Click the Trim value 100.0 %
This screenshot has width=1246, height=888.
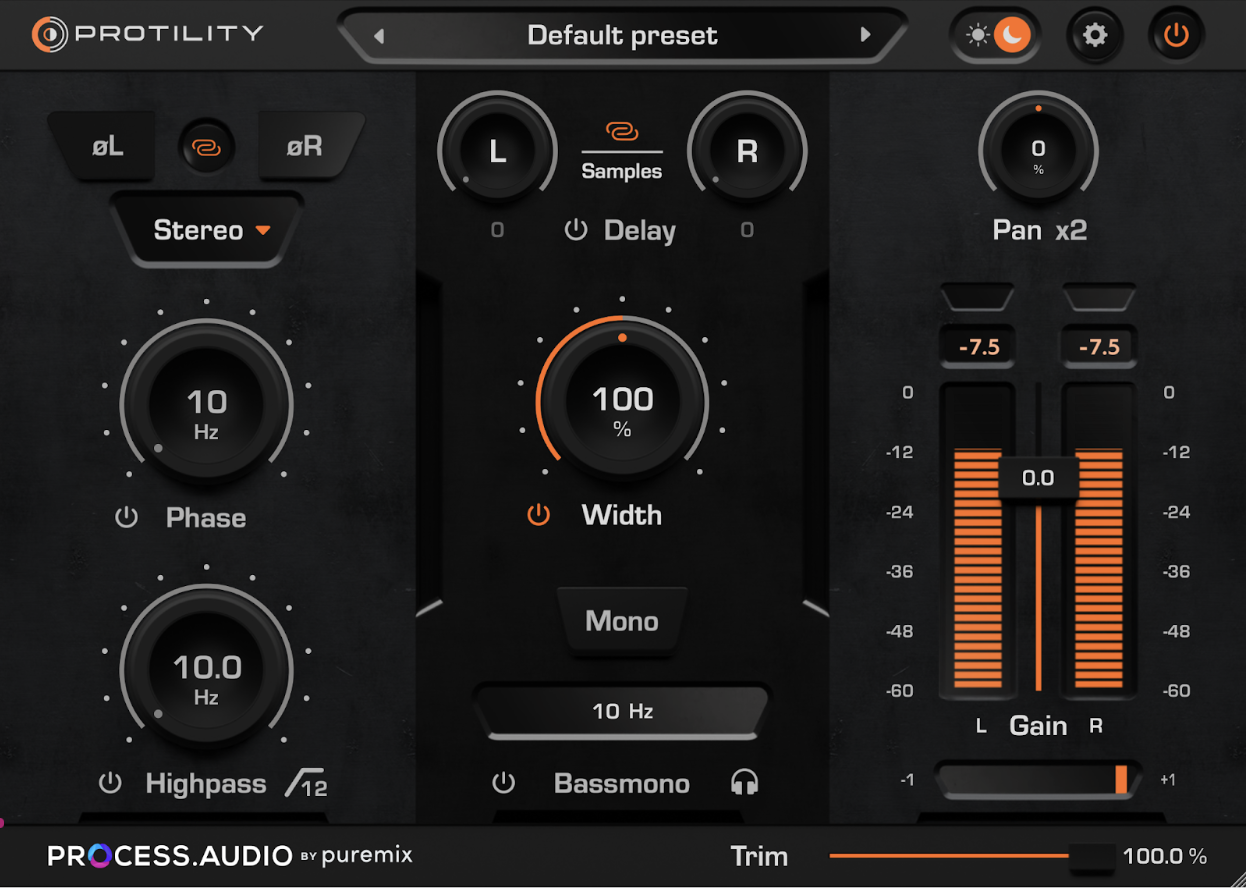coord(1165,857)
